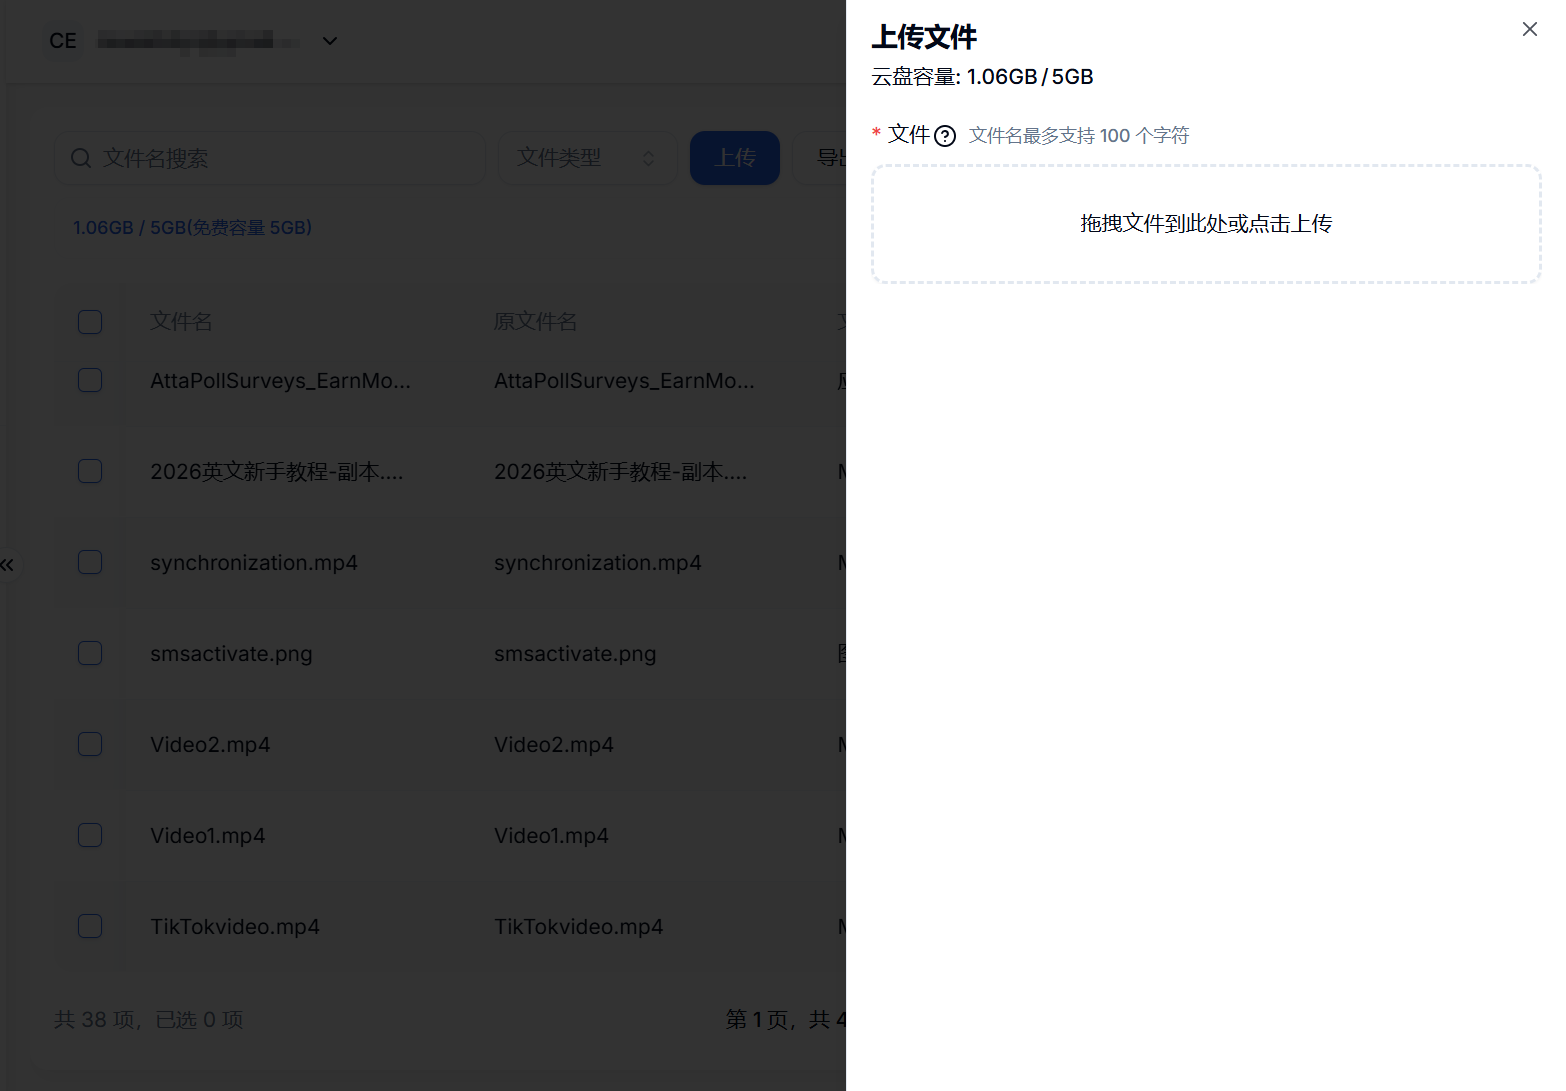Viewport: 1566px width, 1091px height.
Task: Click the 文件名最多支持 100 个字符 hint text
Action: coord(1079,136)
